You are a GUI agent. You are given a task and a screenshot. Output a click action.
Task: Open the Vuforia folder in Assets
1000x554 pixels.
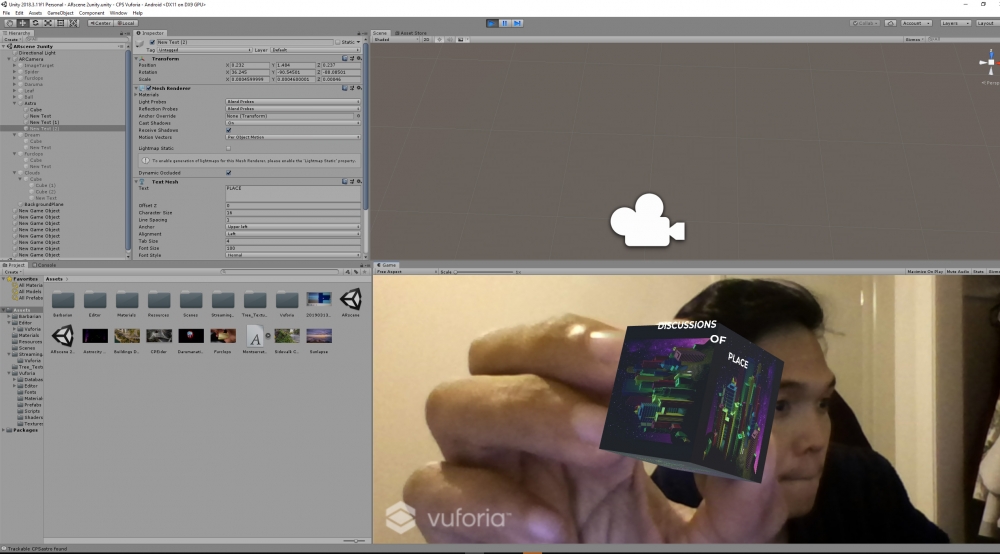coord(287,301)
